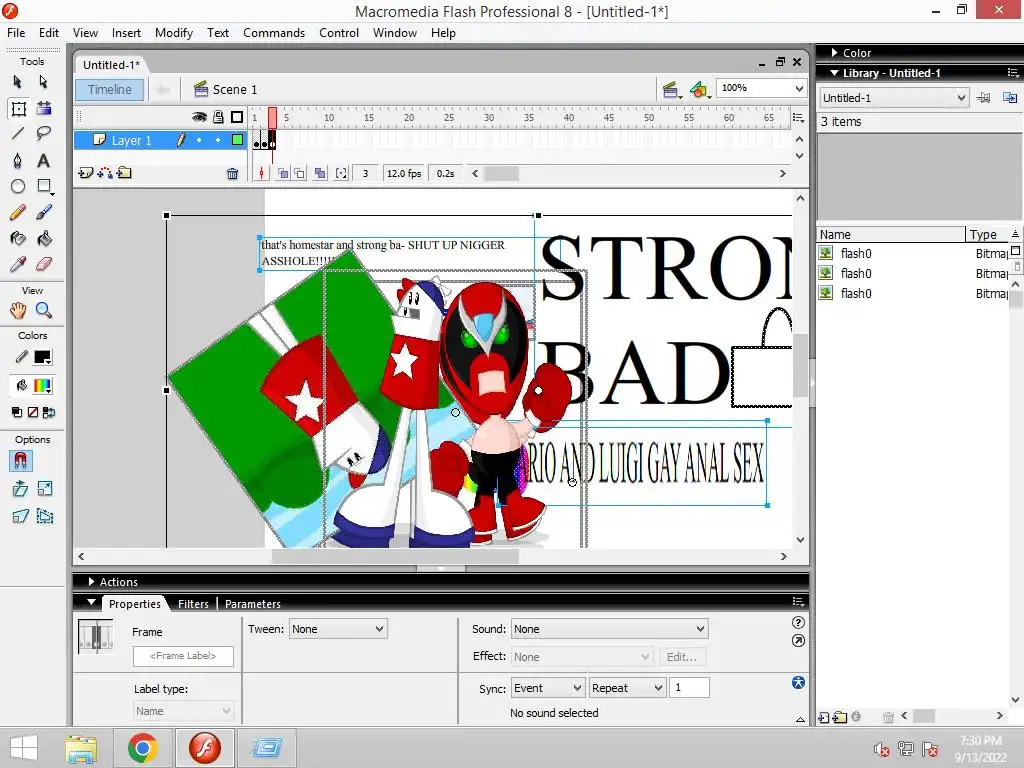Viewport: 1024px width, 768px height.
Task: Toggle Onion Skin Outlines button
Action: 300,174
